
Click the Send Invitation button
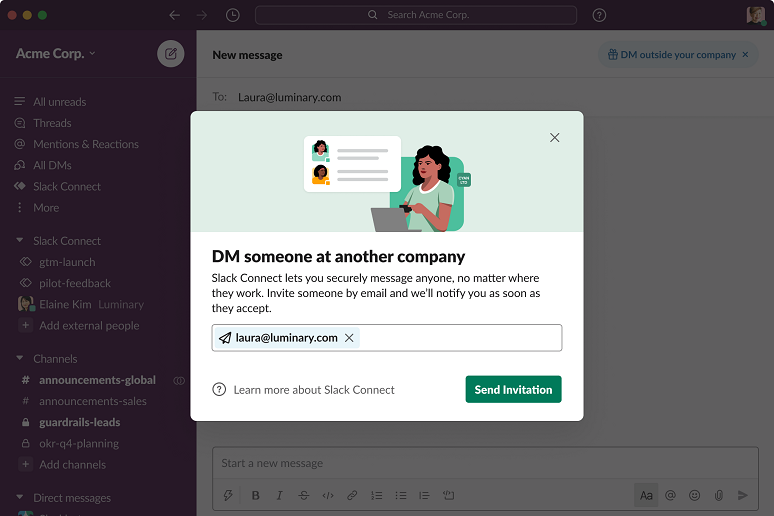513,389
